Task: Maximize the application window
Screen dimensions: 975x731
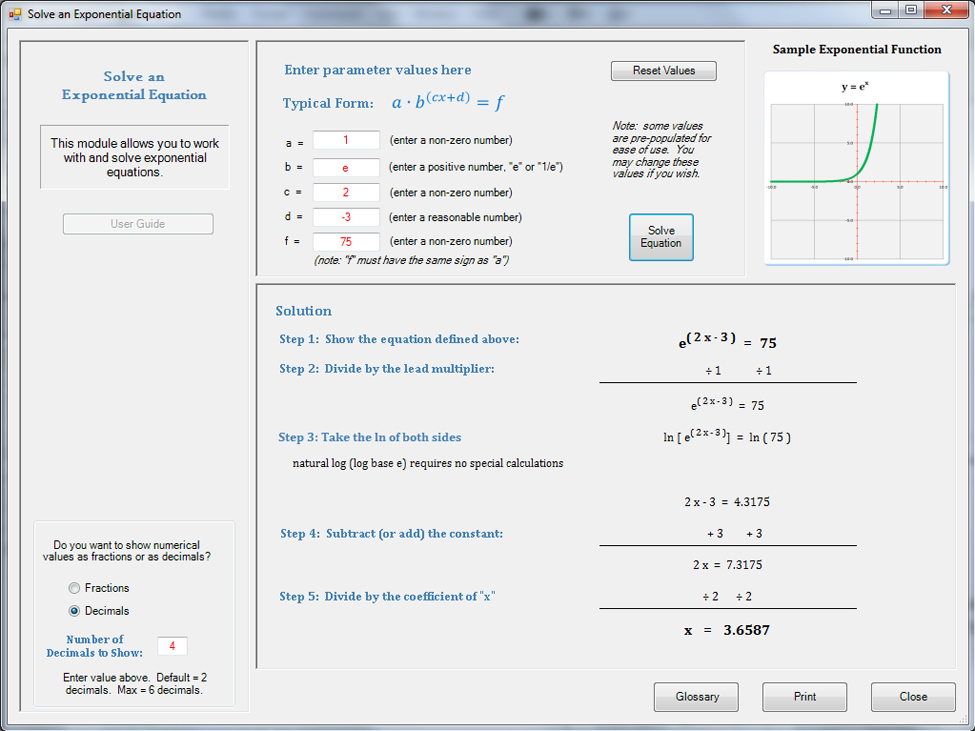Action: point(911,10)
